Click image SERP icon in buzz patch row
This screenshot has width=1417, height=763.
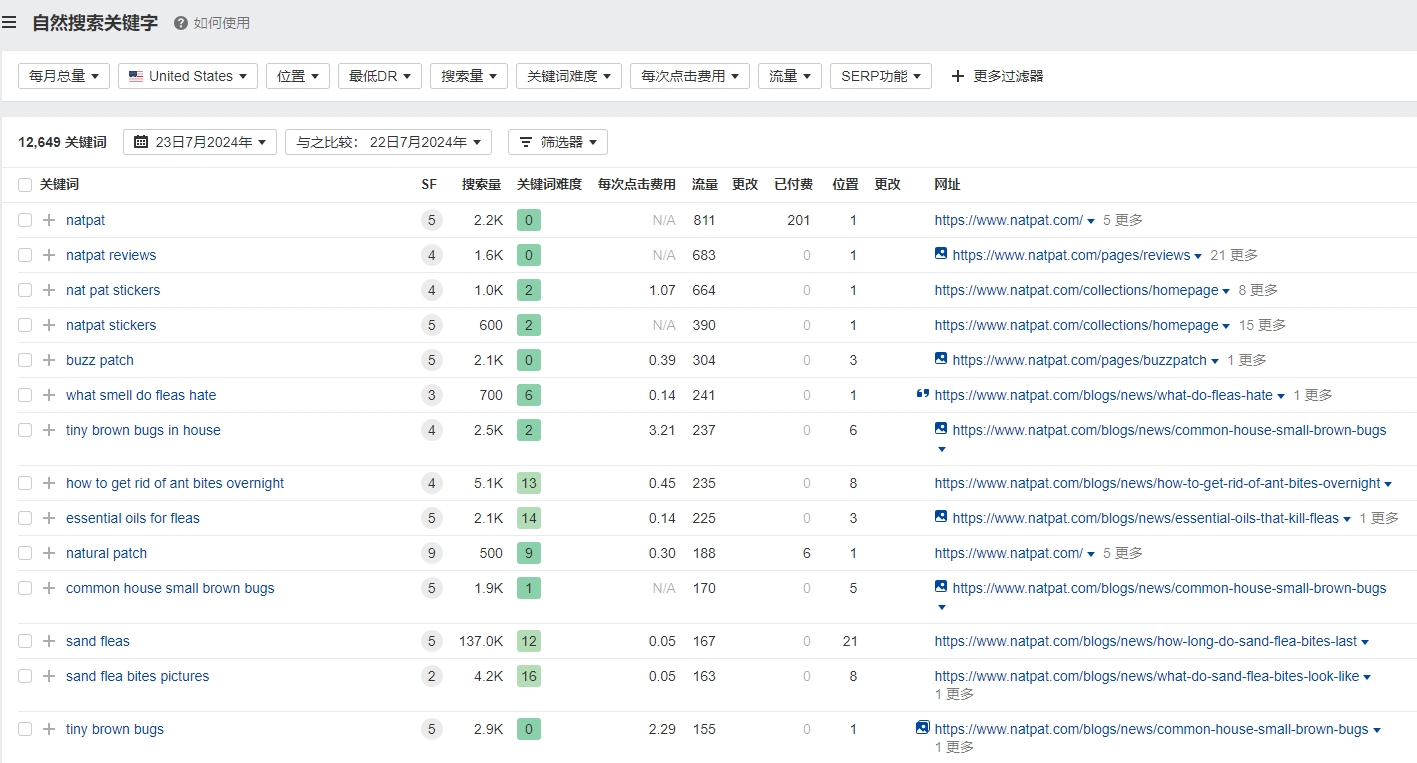click(941, 359)
